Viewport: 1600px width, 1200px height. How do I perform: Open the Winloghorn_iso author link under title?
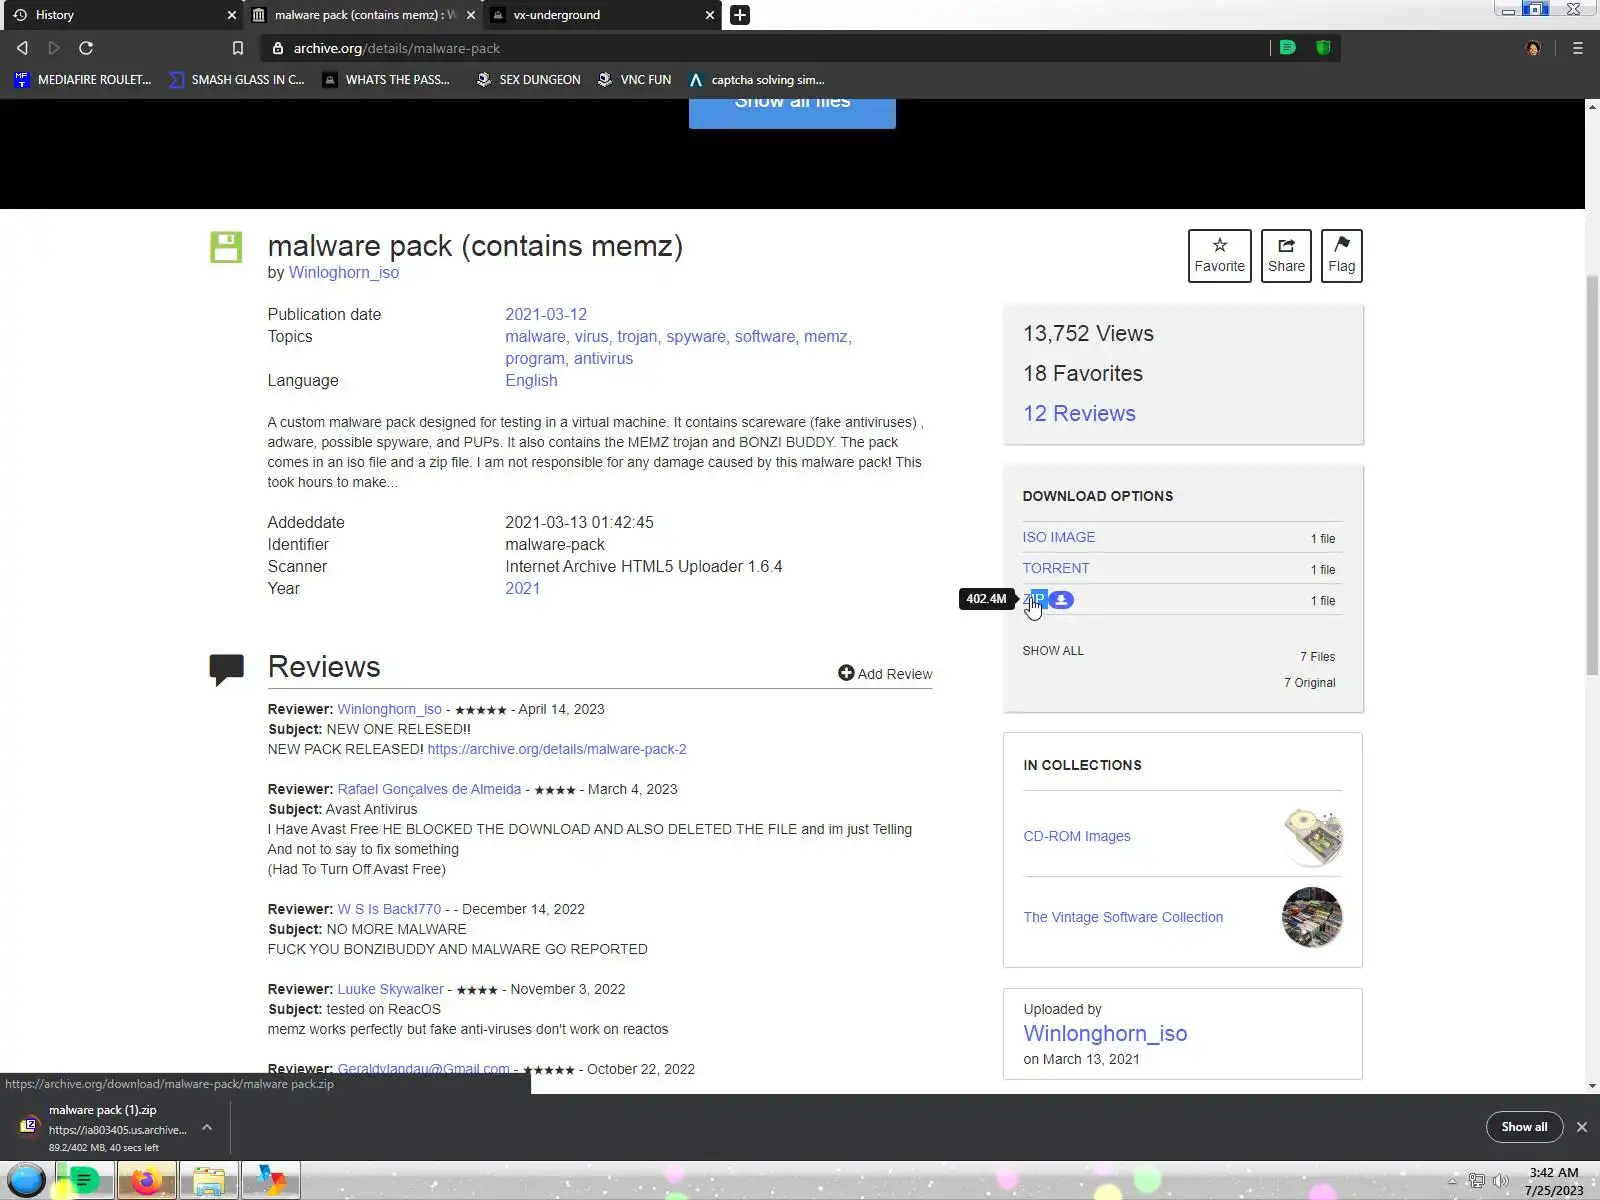(x=344, y=273)
